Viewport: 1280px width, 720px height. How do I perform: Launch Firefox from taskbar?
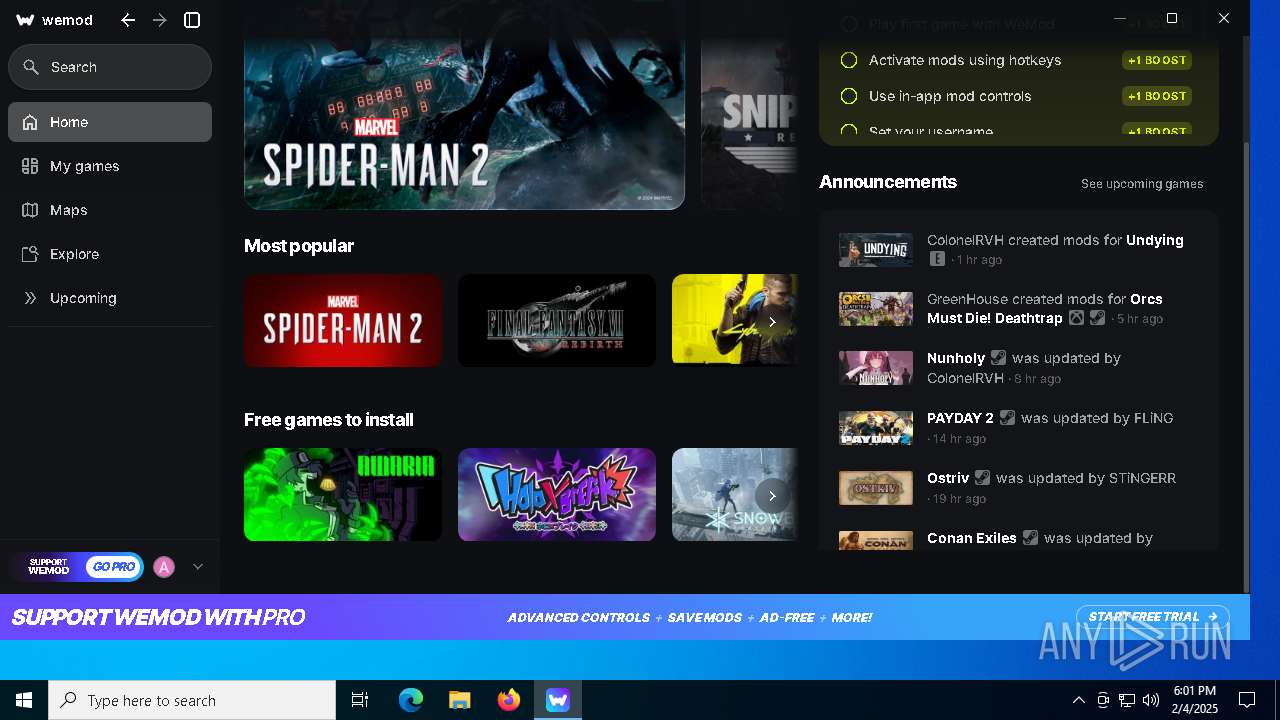click(x=509, y=700)
